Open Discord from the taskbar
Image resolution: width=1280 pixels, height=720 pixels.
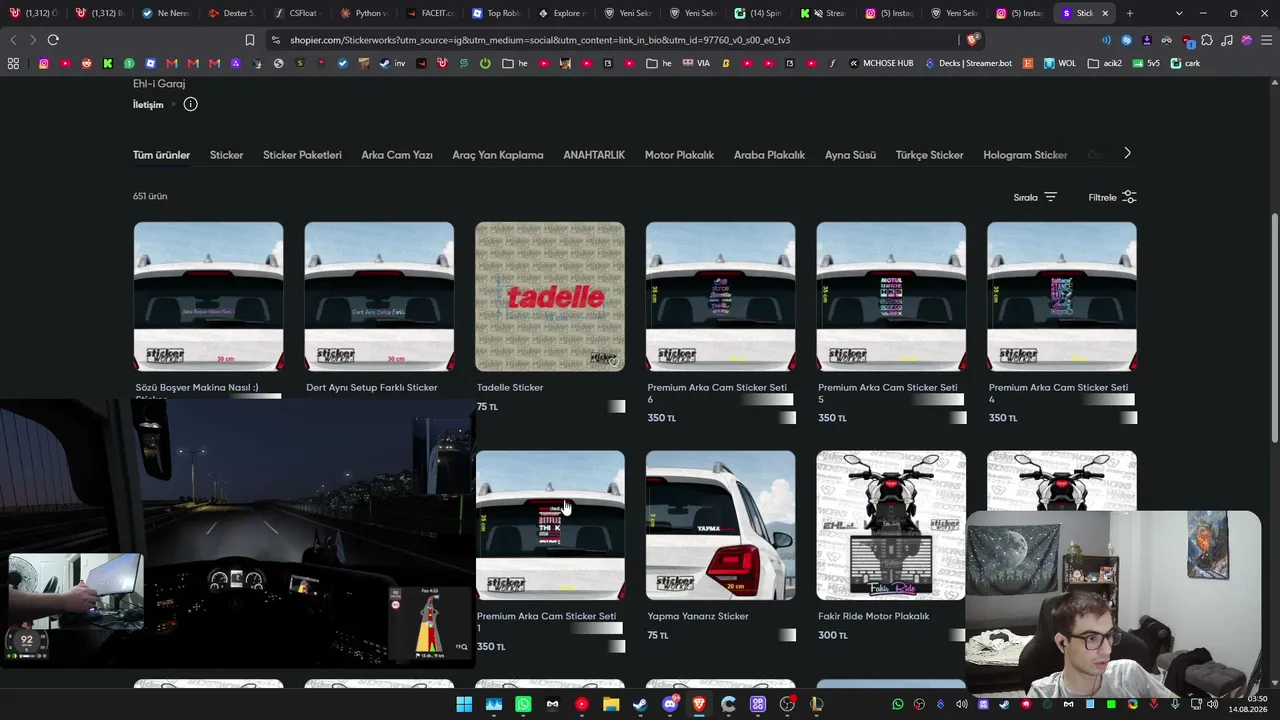[x=670, y=705]
